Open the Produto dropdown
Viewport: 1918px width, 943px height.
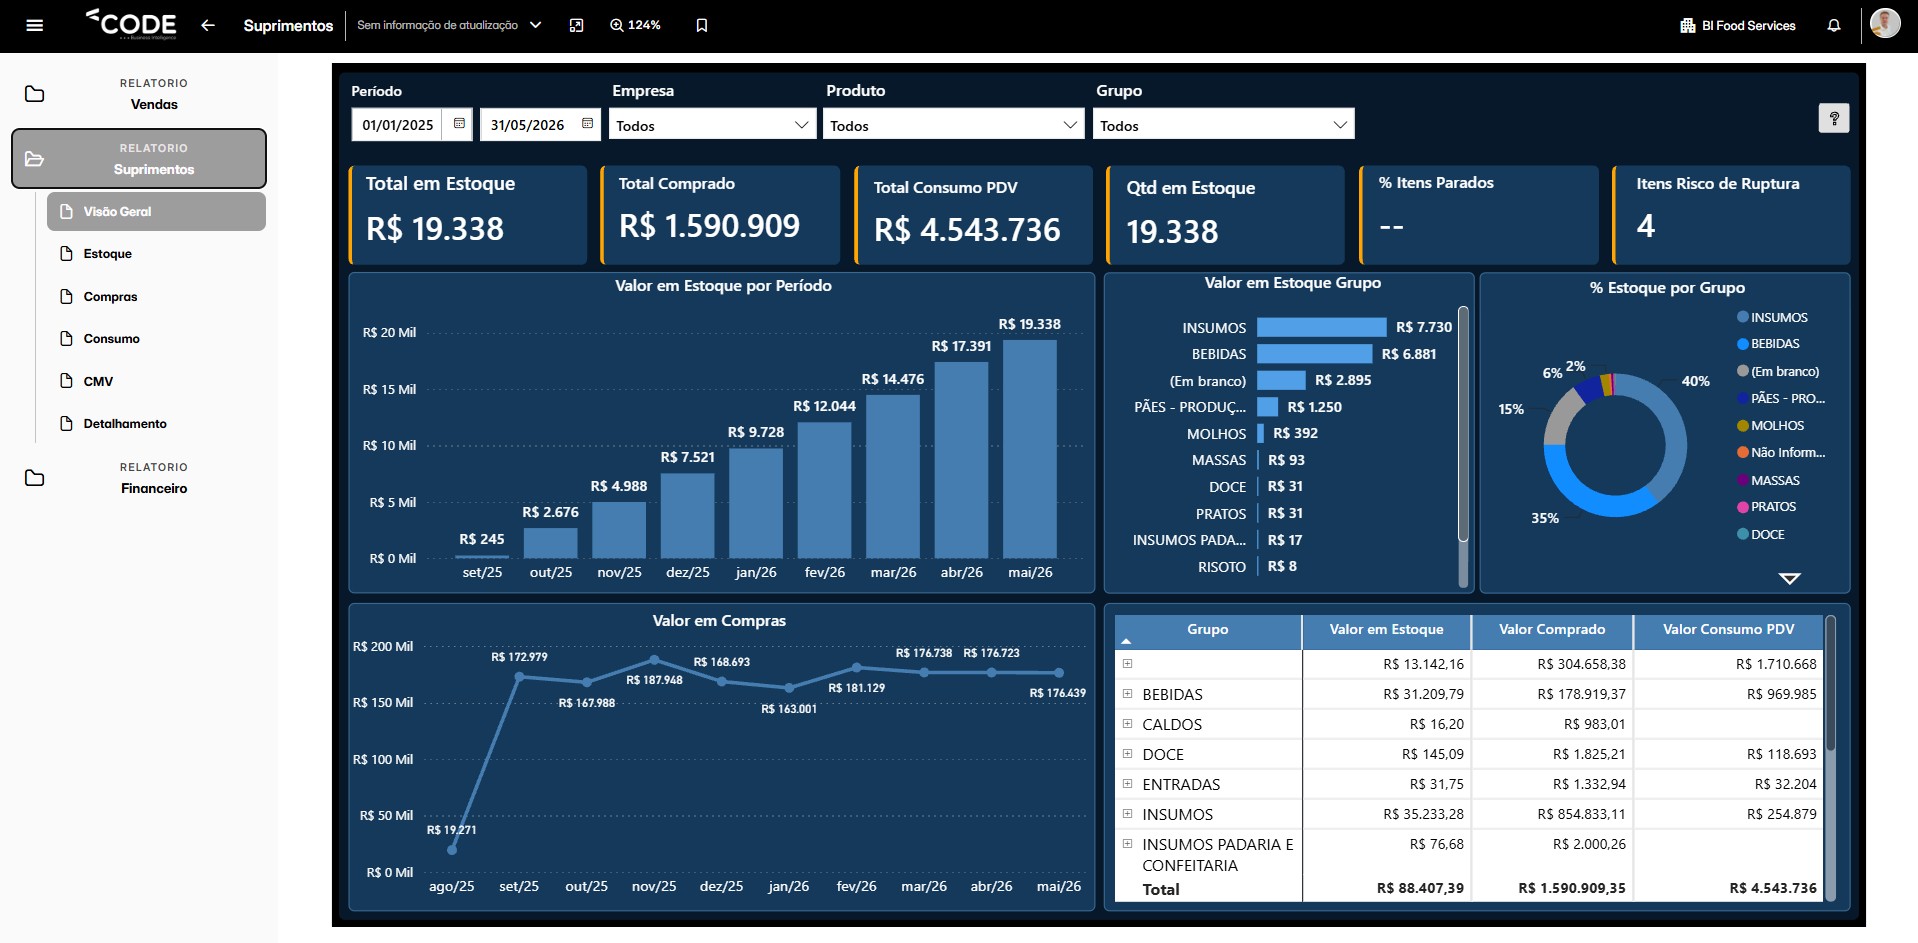[953, 125]
